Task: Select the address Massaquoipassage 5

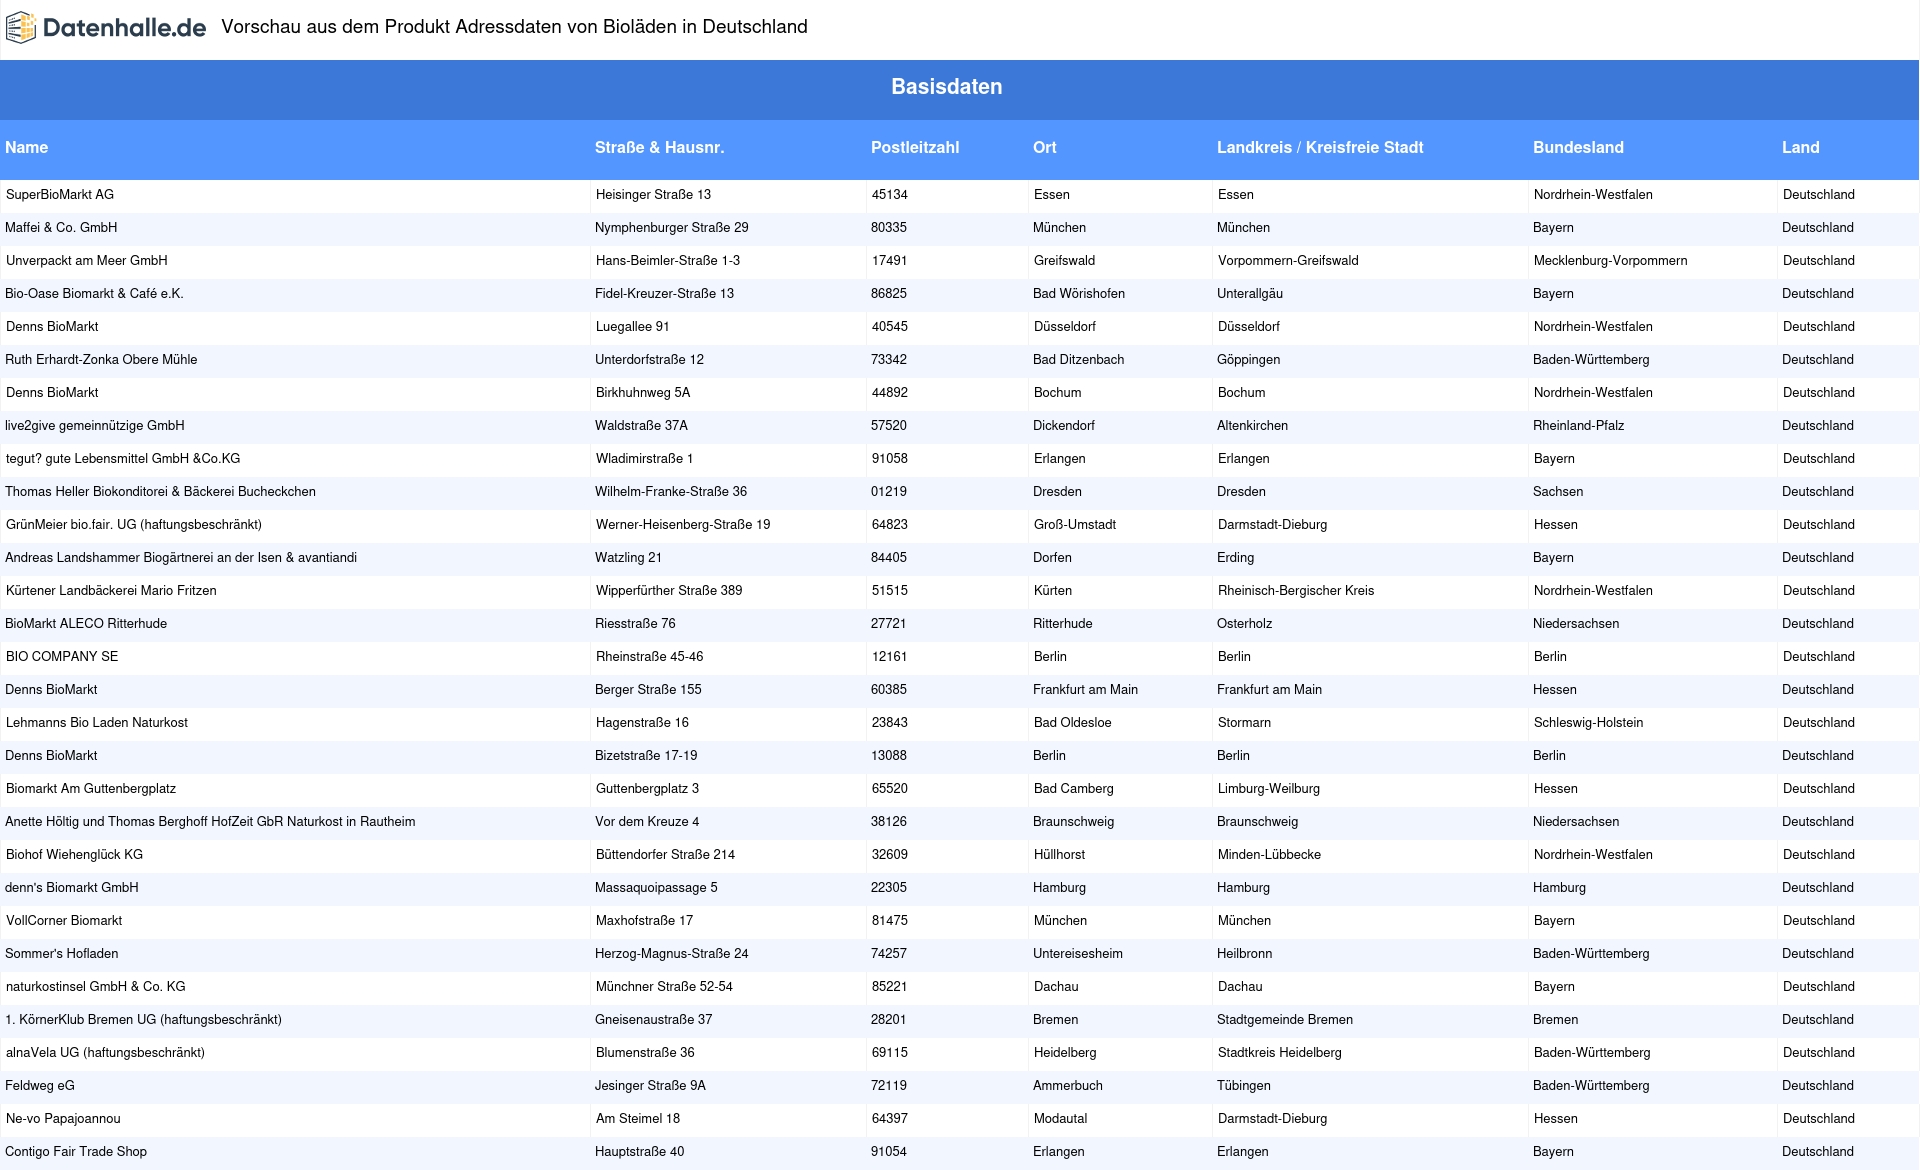Action: click(x=656, y=888)
